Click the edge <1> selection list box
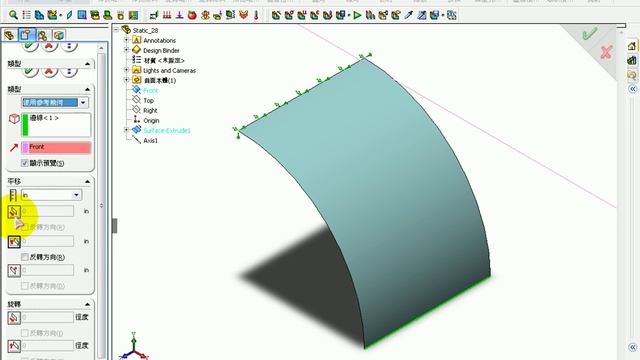640x360 pixels. point(56,125)
